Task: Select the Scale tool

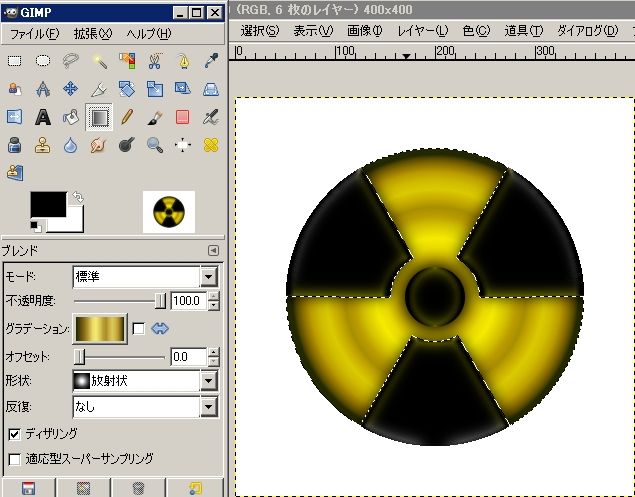Action: tap(155, 89)
